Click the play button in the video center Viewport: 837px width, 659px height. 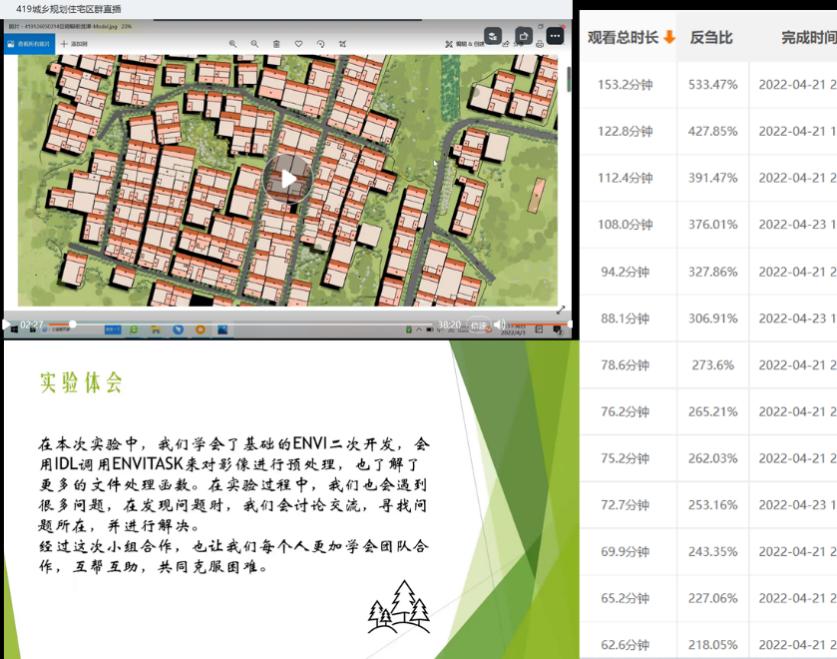click(x=288, y=179)
